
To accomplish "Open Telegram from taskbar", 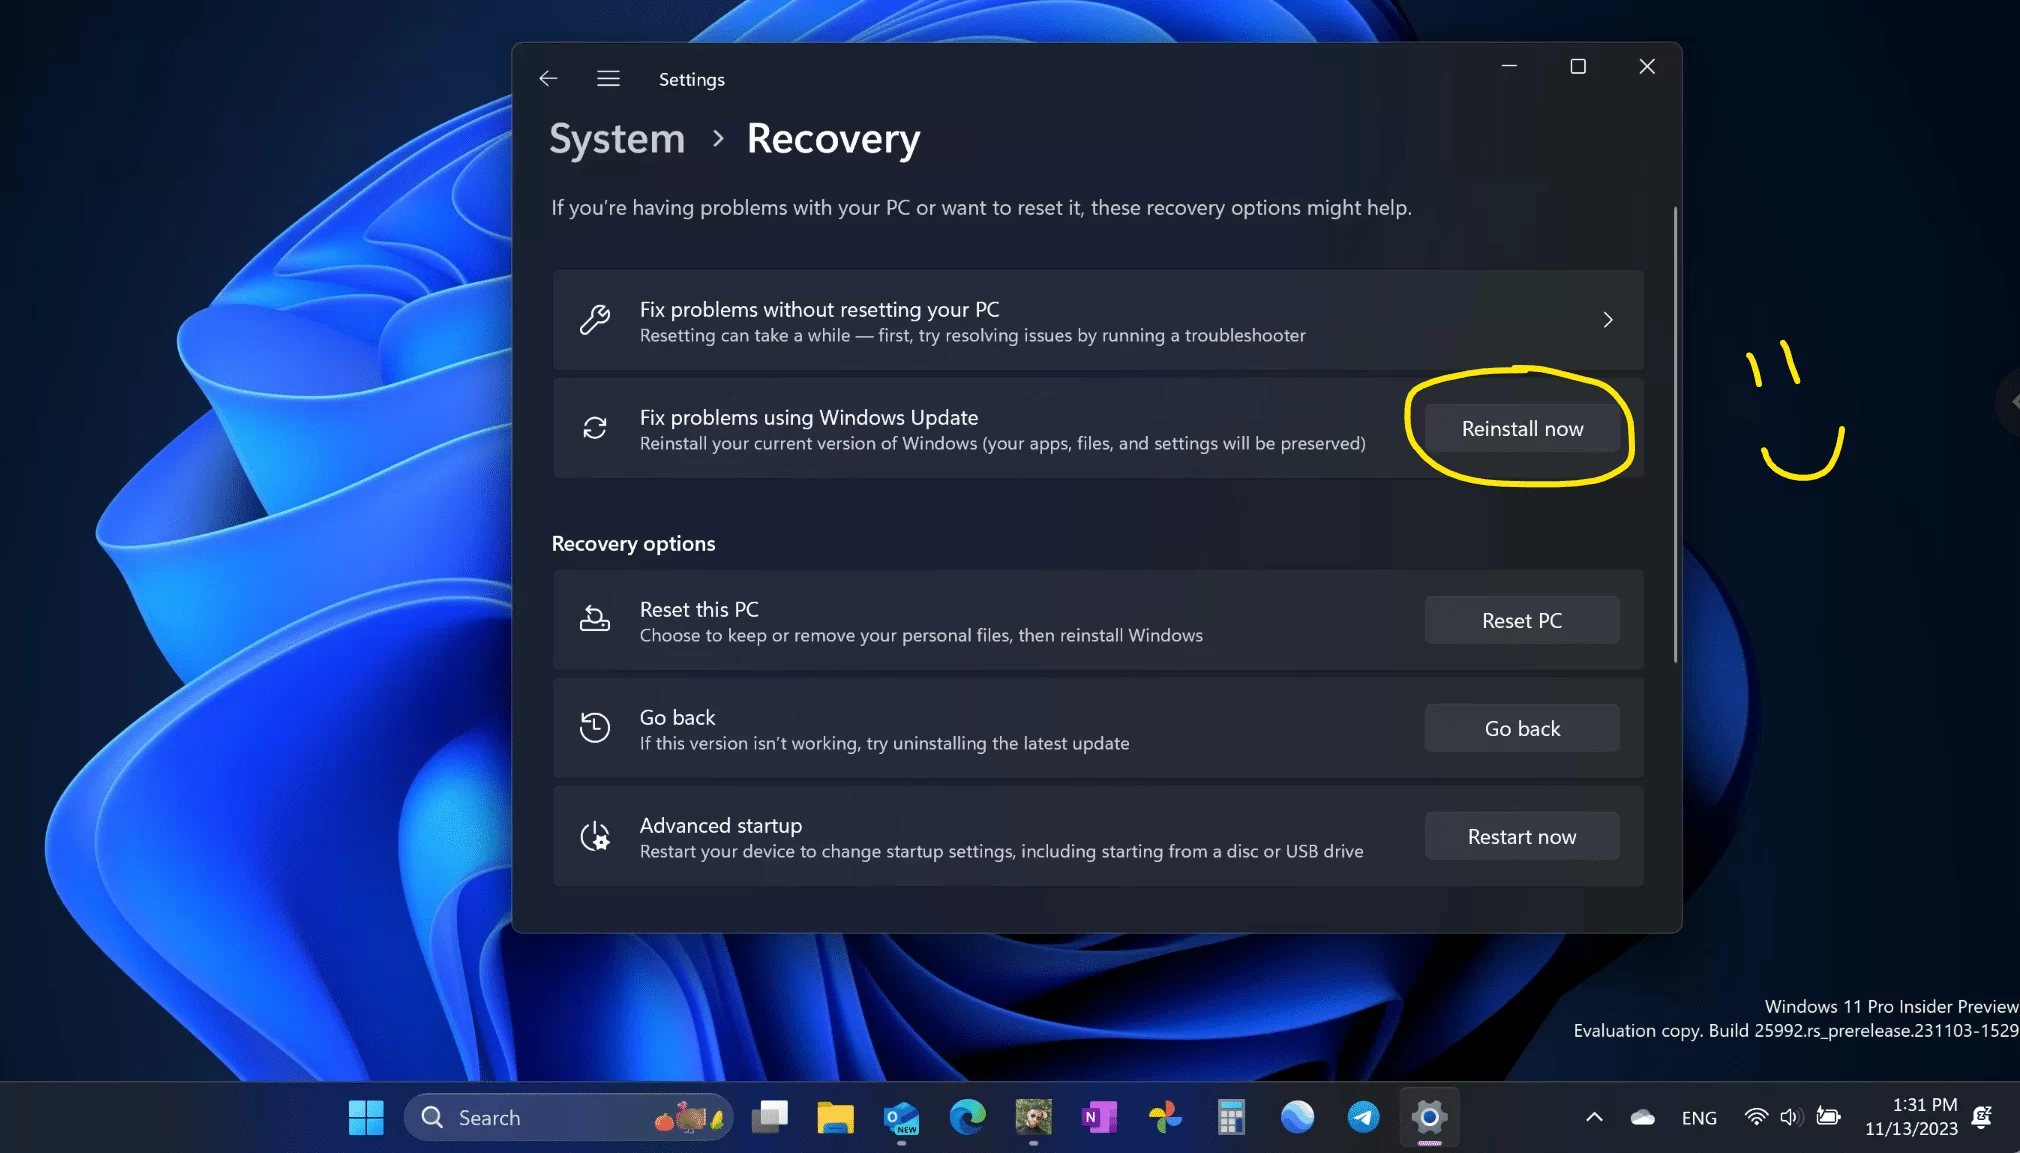I will click(1363, 1117).
